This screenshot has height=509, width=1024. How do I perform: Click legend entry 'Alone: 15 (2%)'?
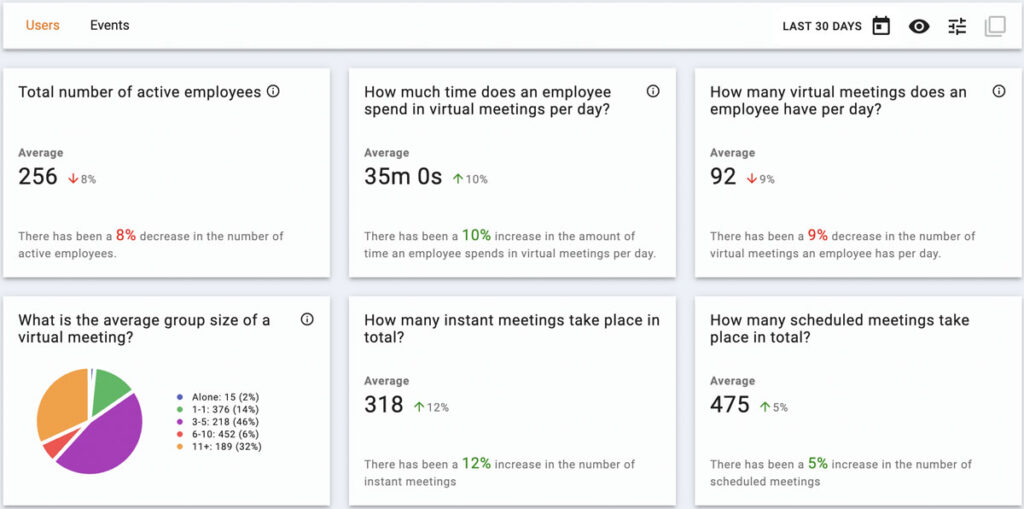[x=226, y=397]
